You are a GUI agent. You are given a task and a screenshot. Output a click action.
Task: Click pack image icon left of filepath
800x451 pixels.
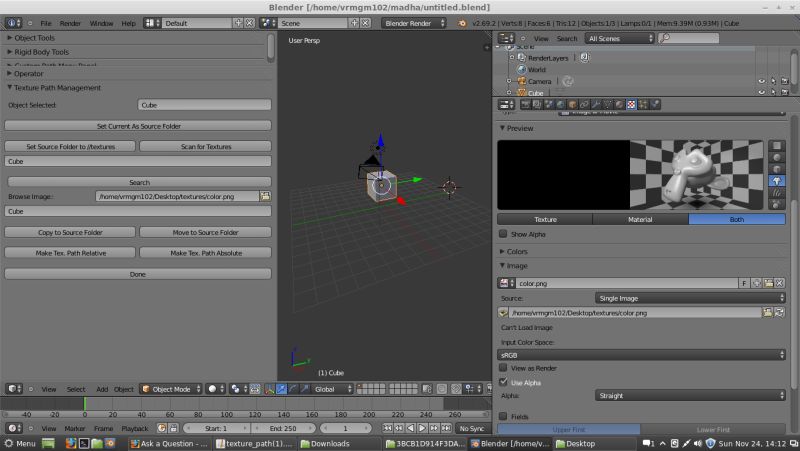pos(503,312)
